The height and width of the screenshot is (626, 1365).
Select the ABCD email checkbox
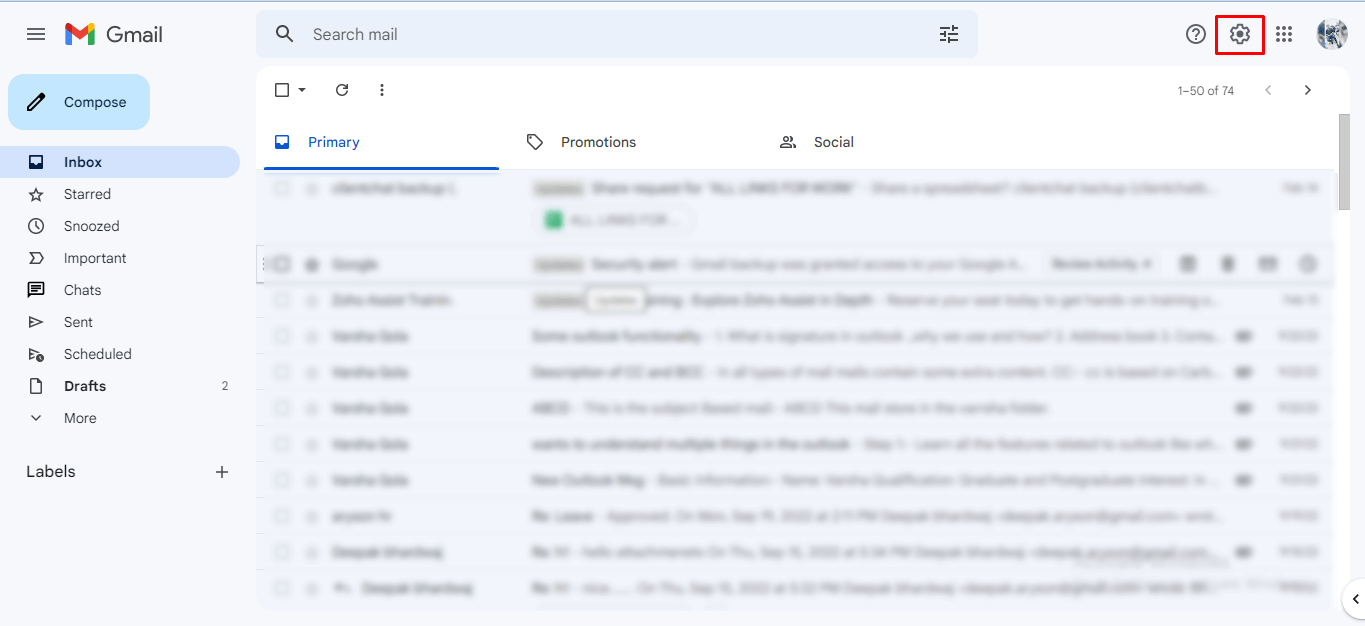click(x=282, y=408)
